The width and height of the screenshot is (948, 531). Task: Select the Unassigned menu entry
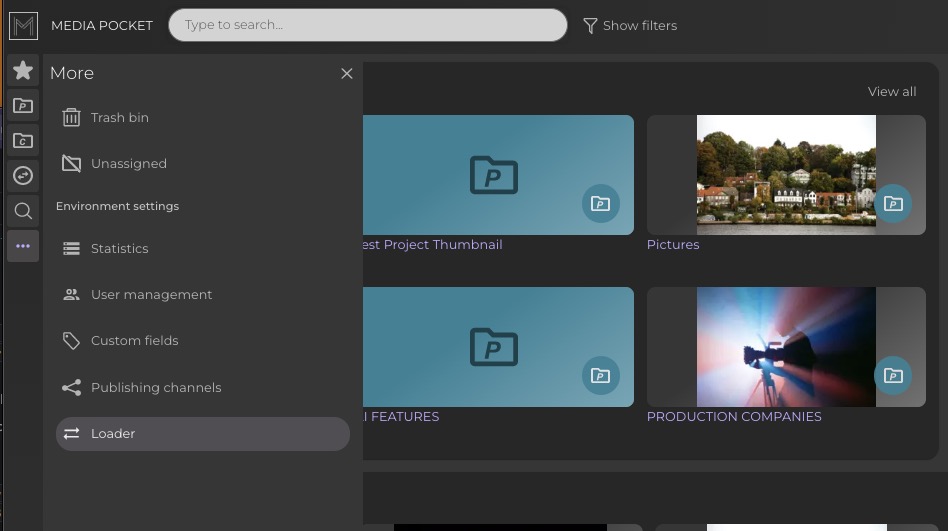128,164
